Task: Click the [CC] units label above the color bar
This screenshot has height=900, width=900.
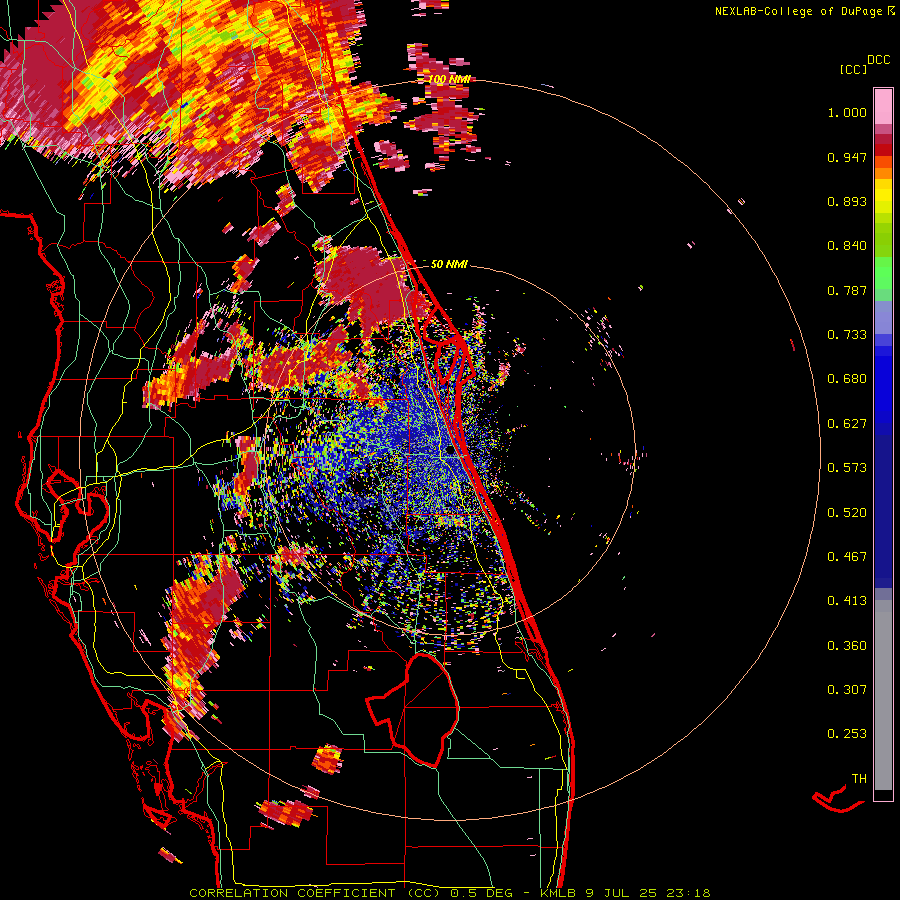Action: tap(854, 69)
